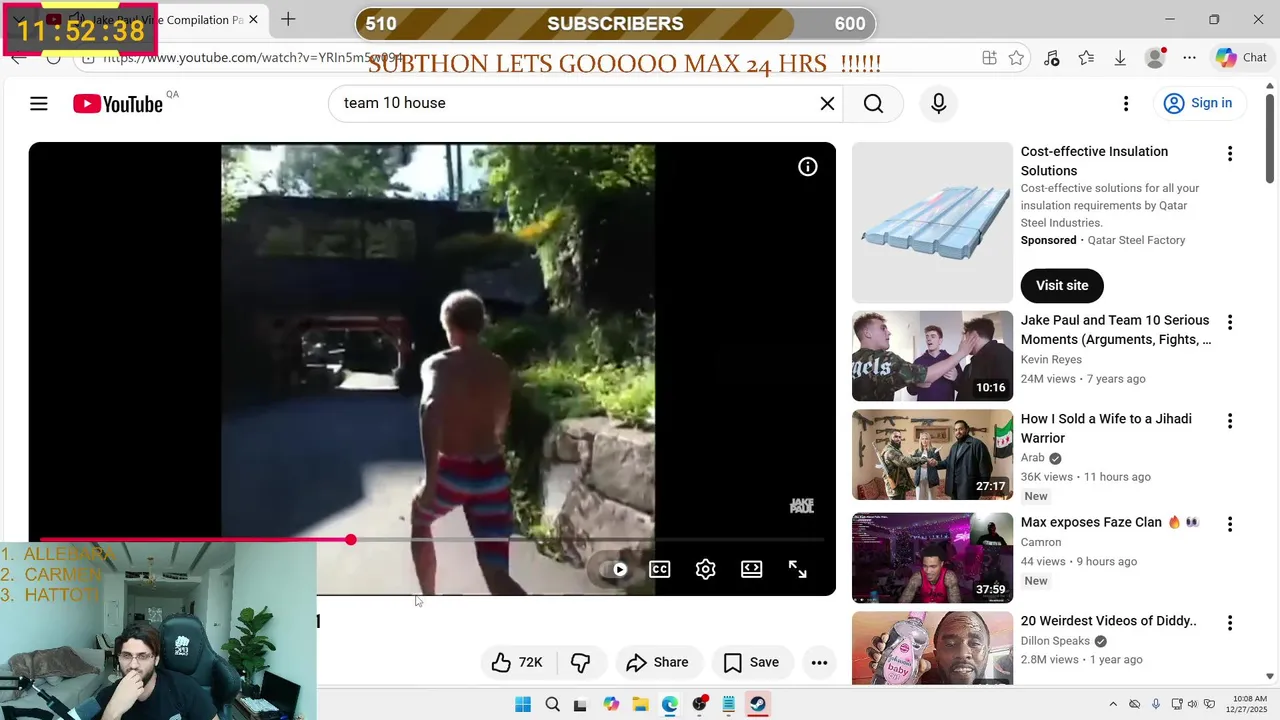Viewport: 1280px width, 720px height.
Task: Like the video with 72K likes
Action: tap(517, 662)
